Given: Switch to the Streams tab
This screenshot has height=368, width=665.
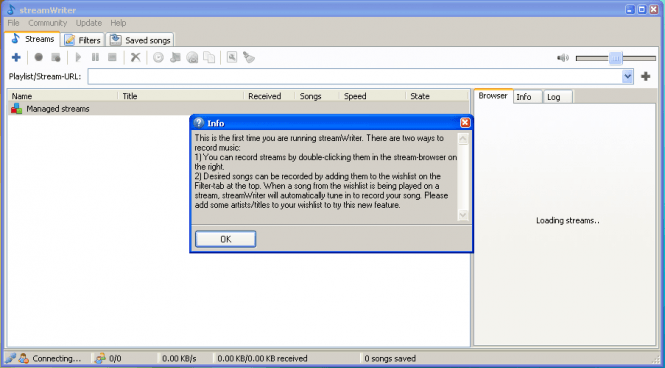Looking at the screenshot, I should coord(33,39).
